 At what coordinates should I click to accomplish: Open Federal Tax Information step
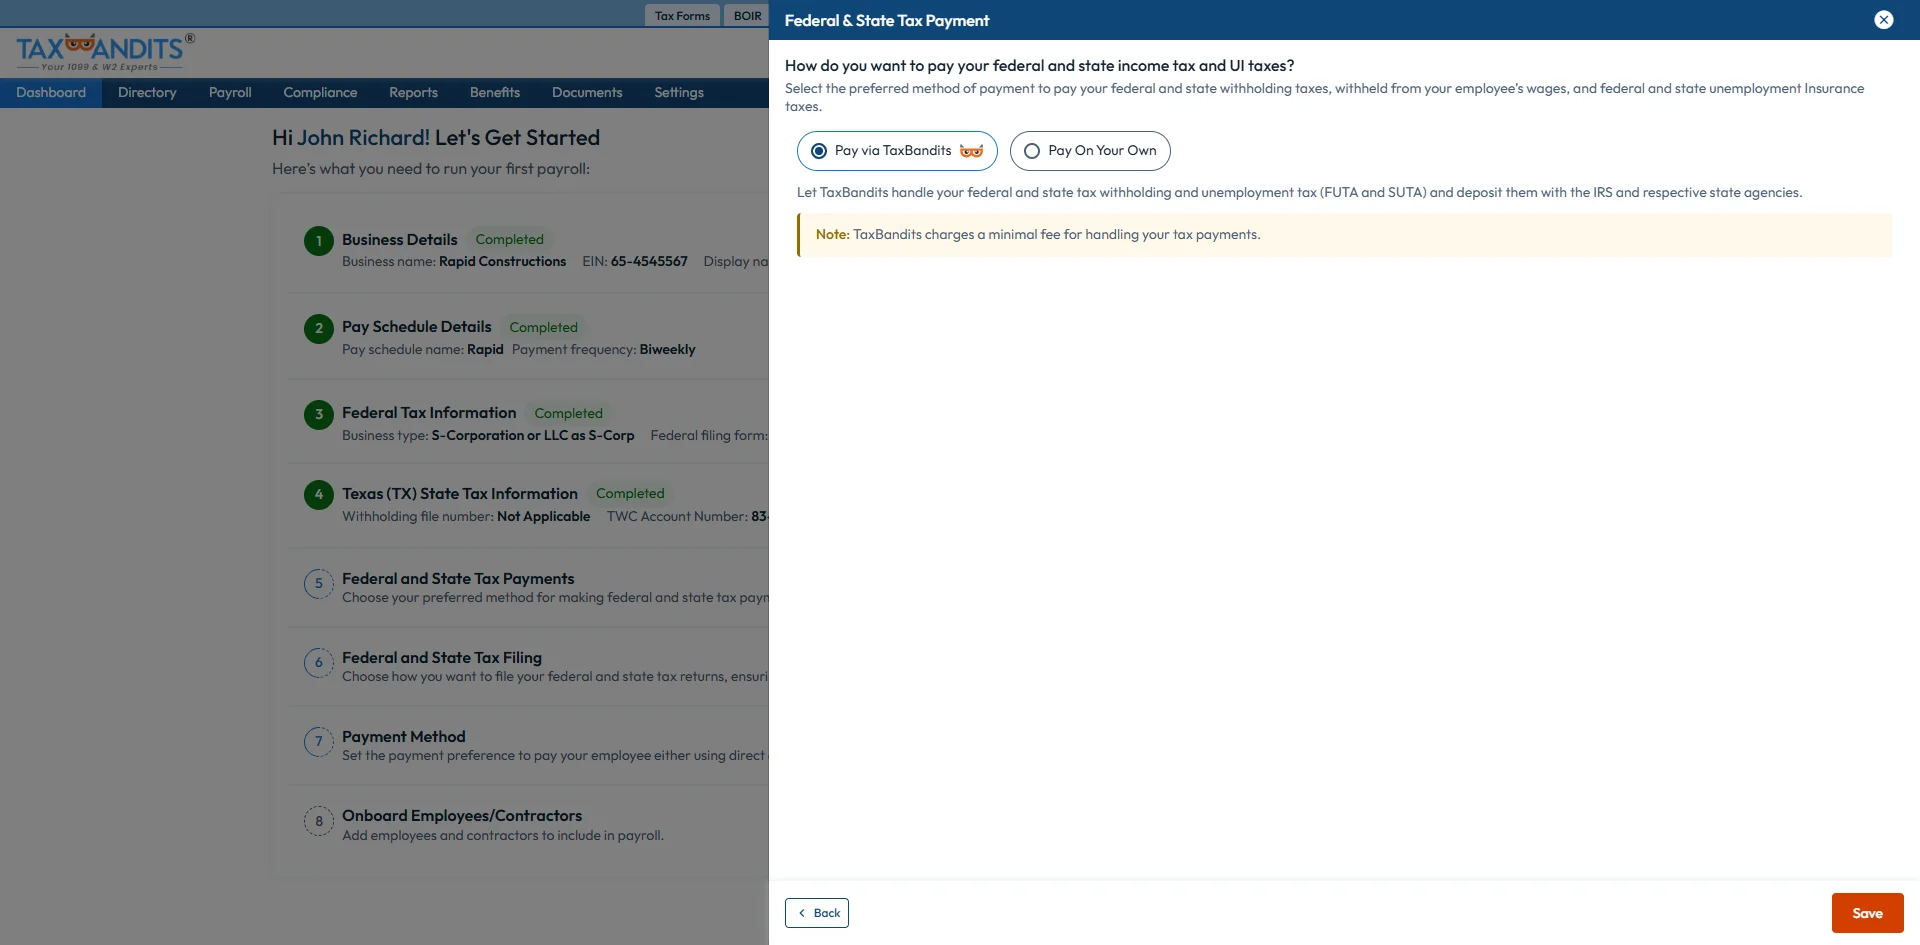(x=429, y=413)
